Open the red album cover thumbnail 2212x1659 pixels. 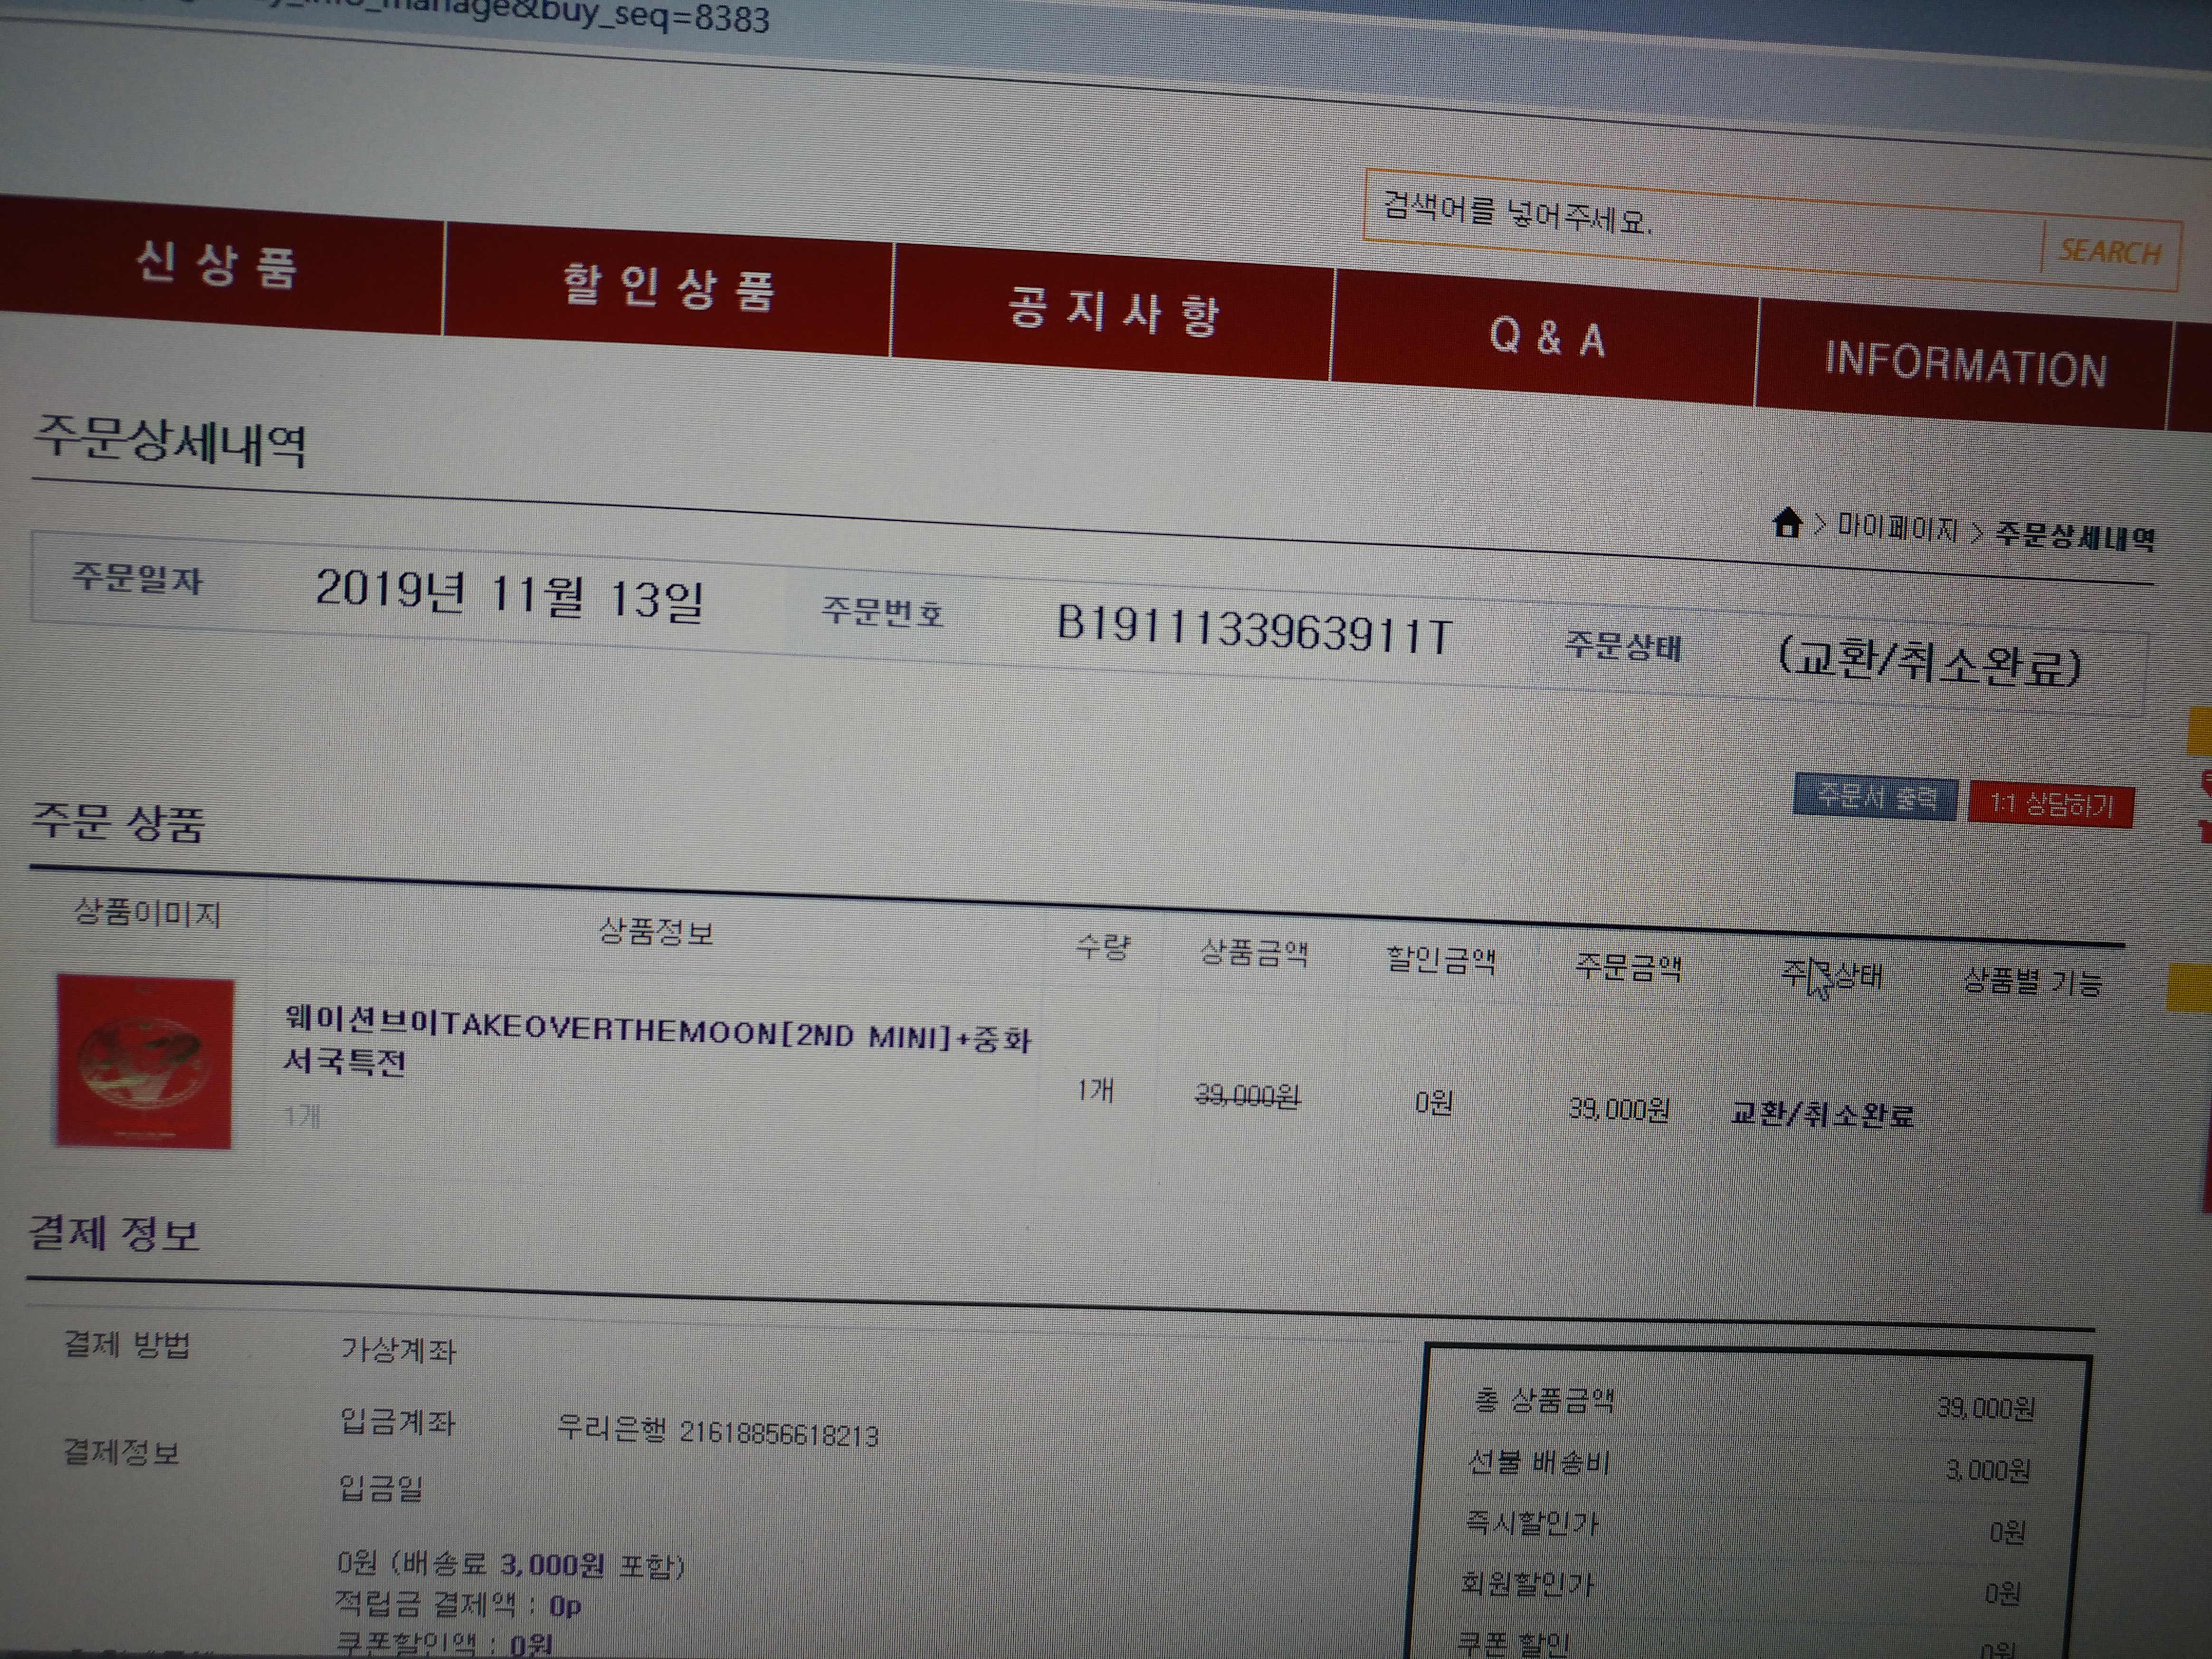[x=144, y=1062]
